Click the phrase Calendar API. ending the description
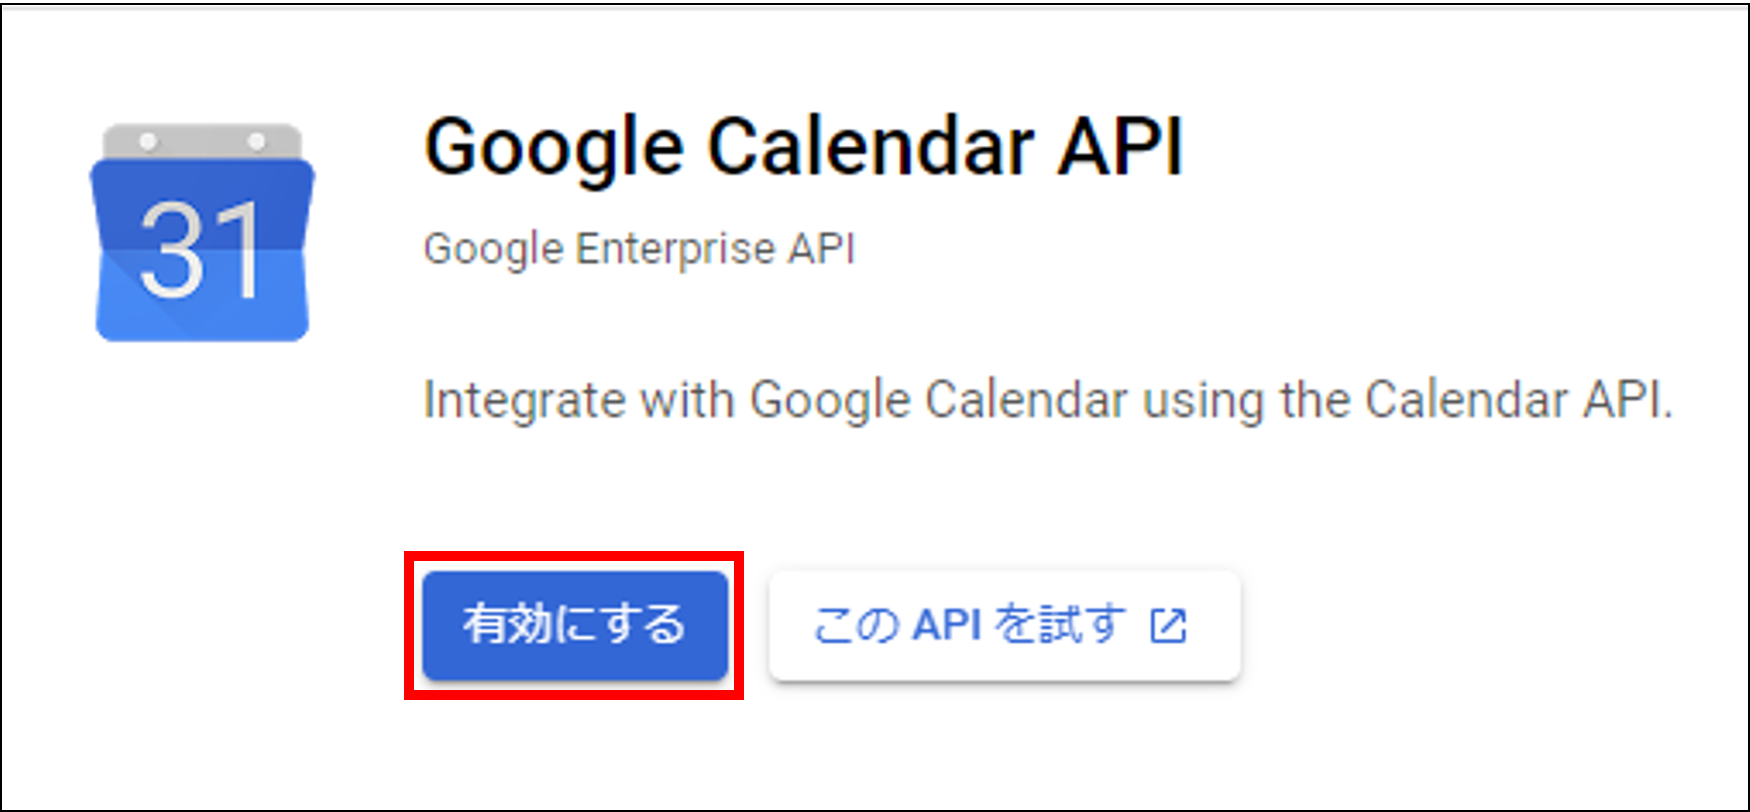This screenshot has width=1750, height=812. tap(1519, 400)
